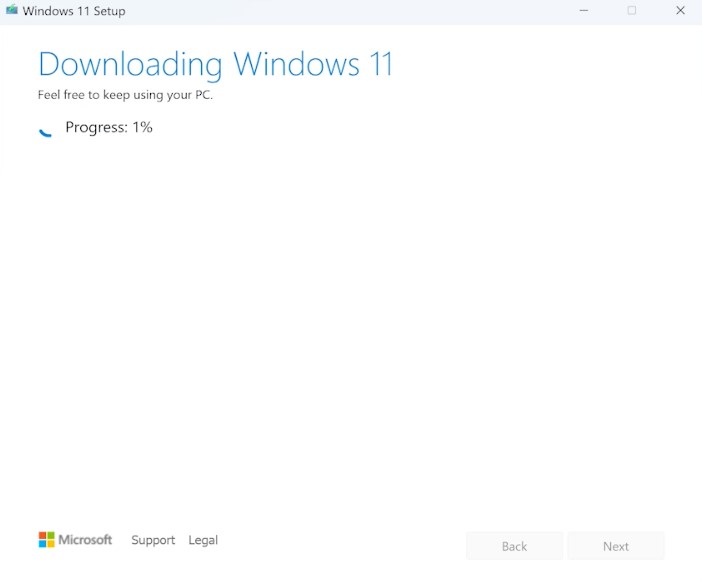Click the spinning blue progress indicator

45,131
